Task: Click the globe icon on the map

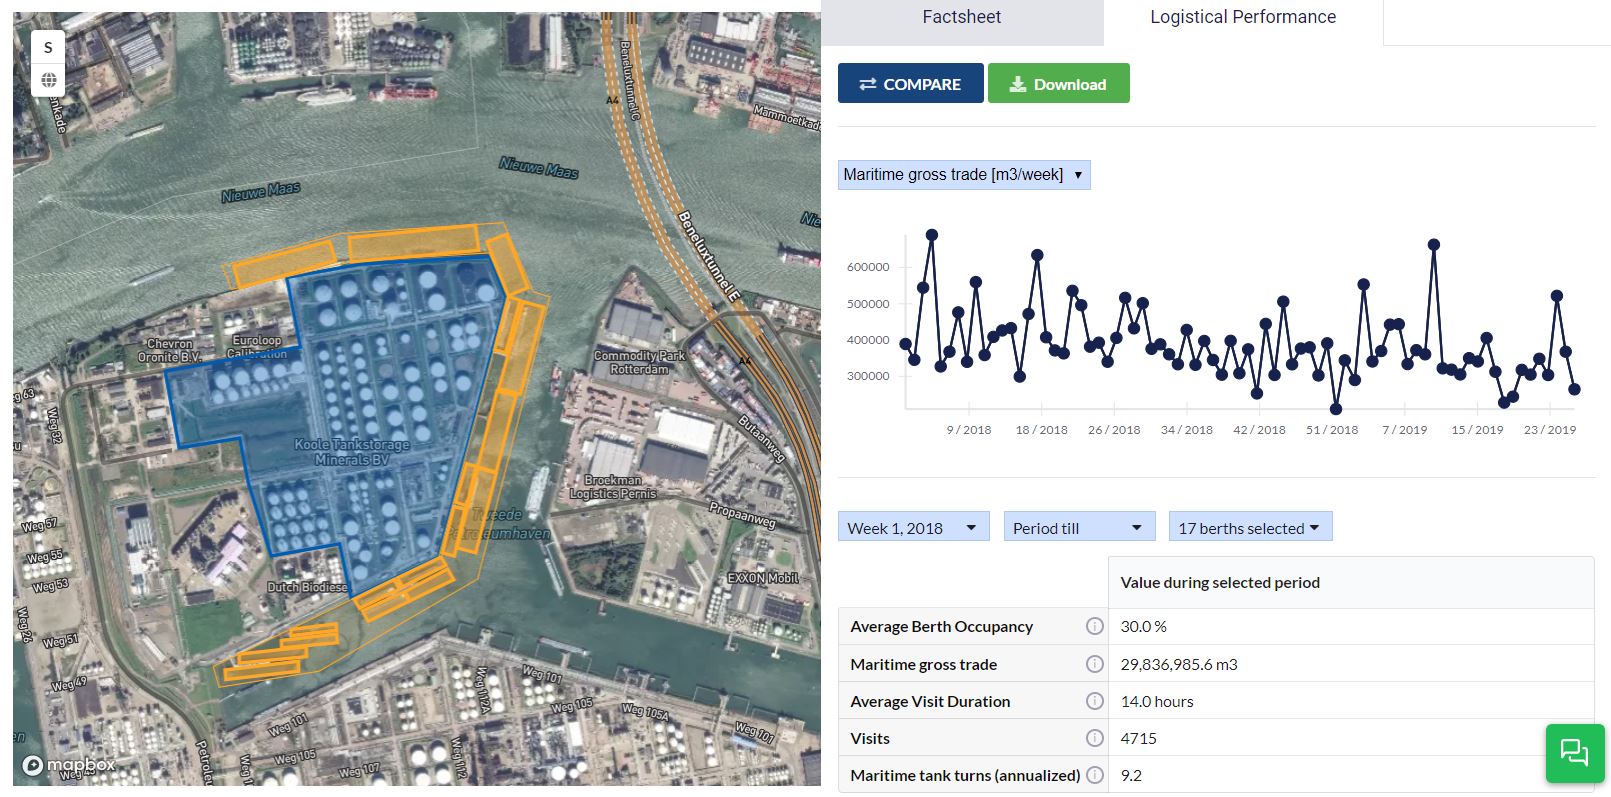Action: (x=48, y=80)
